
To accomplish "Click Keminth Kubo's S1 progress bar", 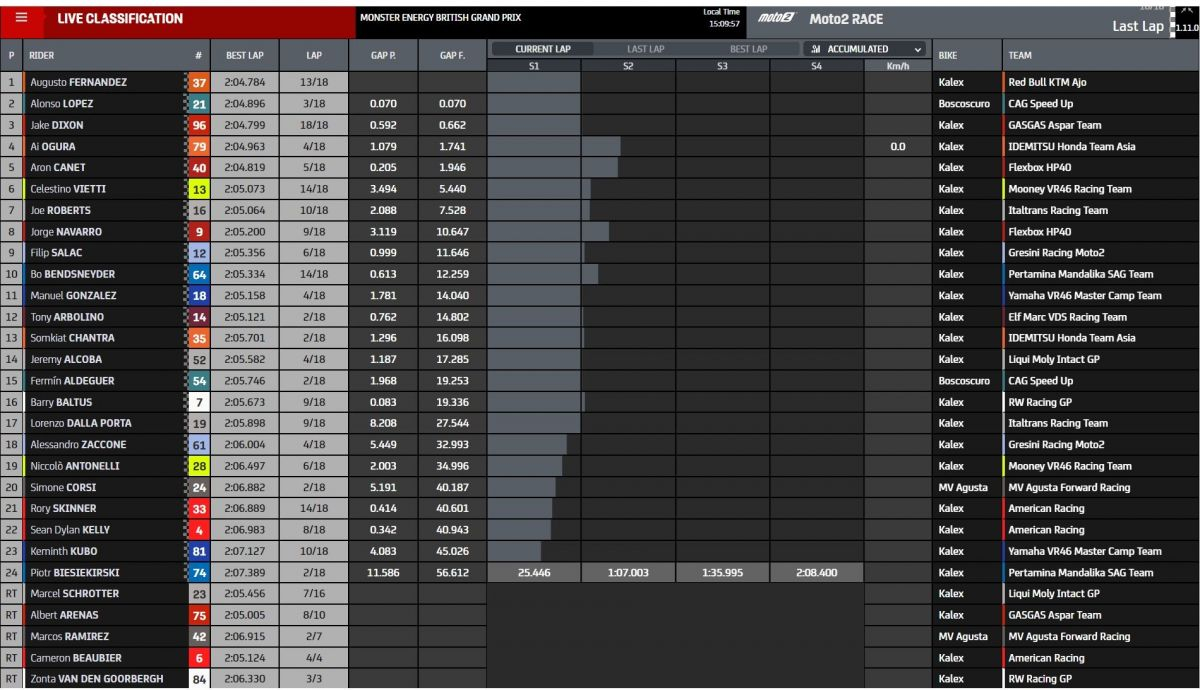I will (514, 551).
